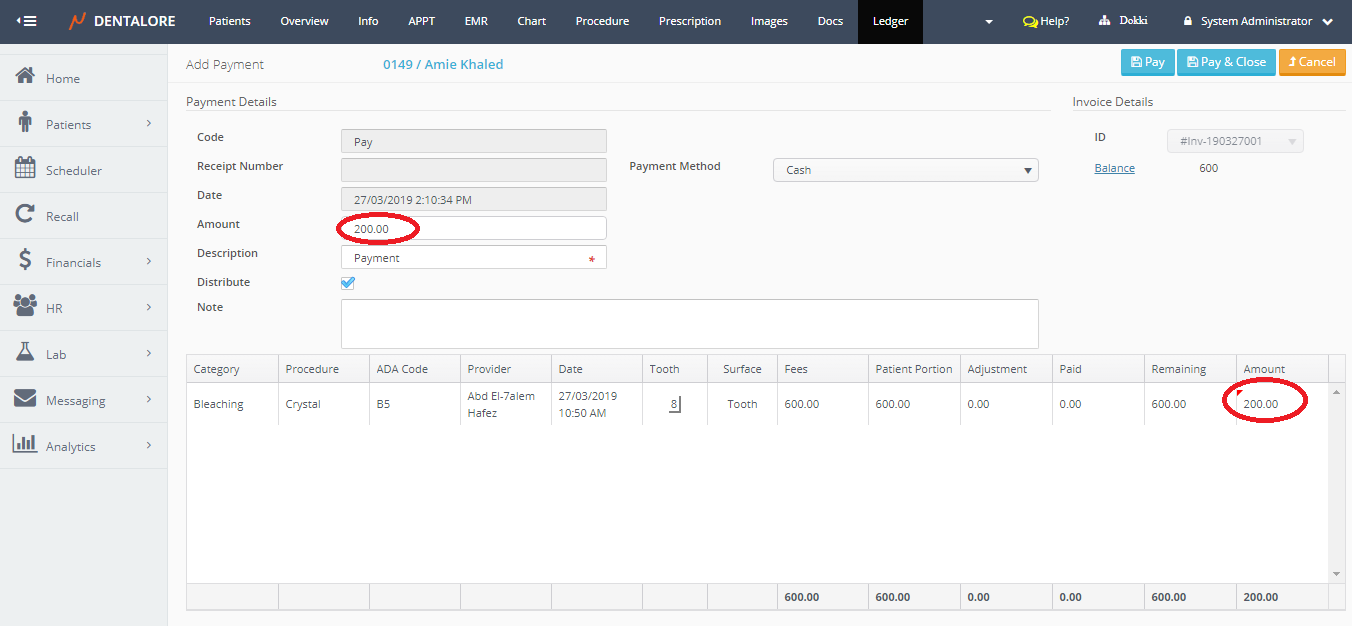Open the Payment Method dropdown
The height and width of the screenshot is (626, 1352).
point(905,170)
